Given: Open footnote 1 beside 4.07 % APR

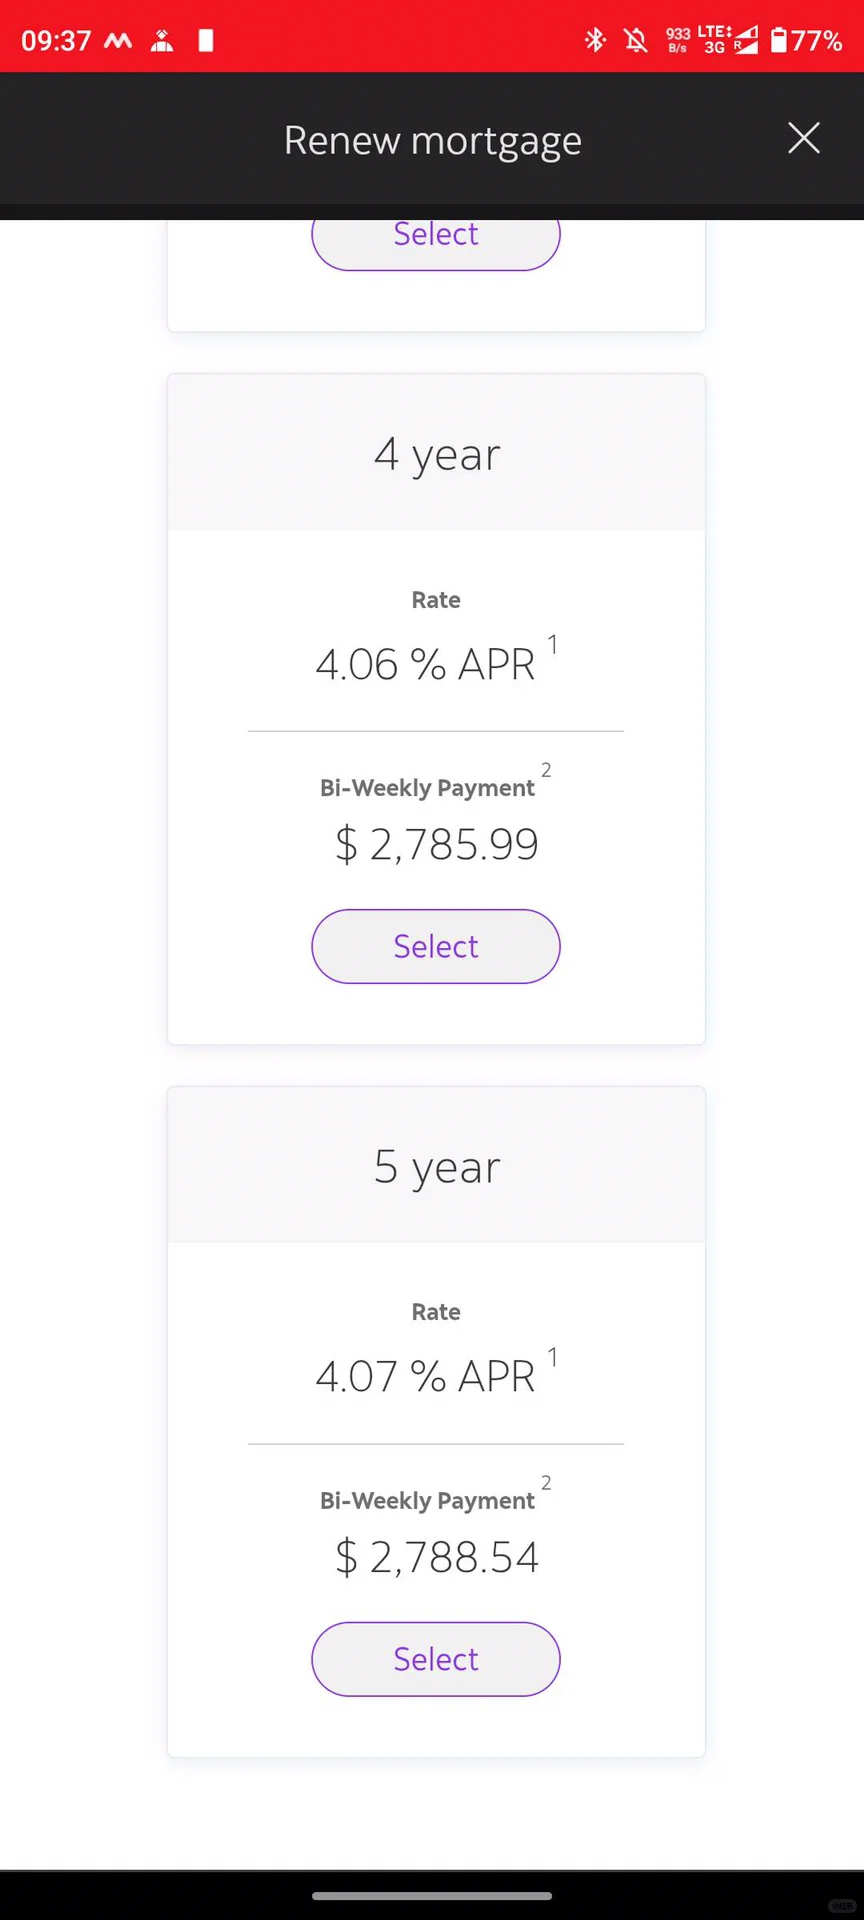Looking at the screenshot, I should pos(552,1357).
